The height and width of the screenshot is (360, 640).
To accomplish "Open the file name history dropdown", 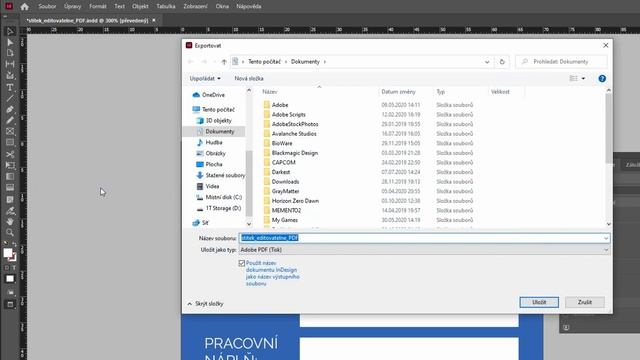I will [x=606, y=238].
